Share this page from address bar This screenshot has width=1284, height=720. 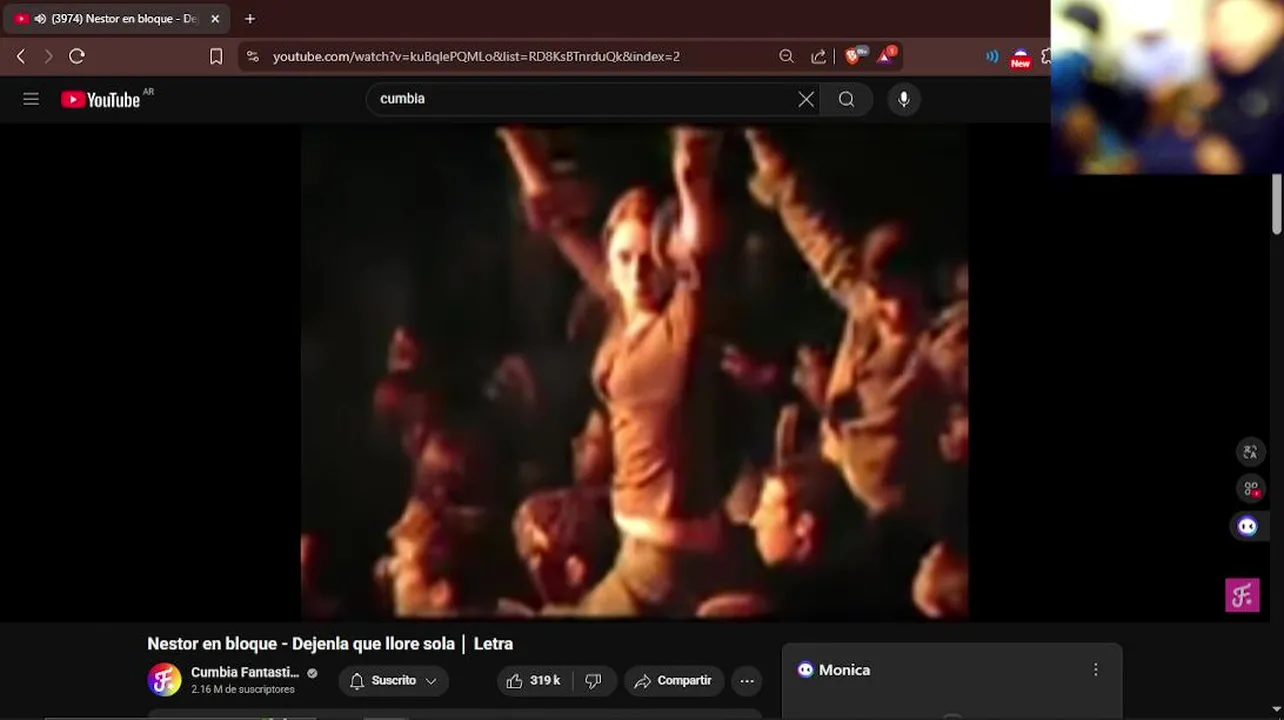[x=819, y=56]
